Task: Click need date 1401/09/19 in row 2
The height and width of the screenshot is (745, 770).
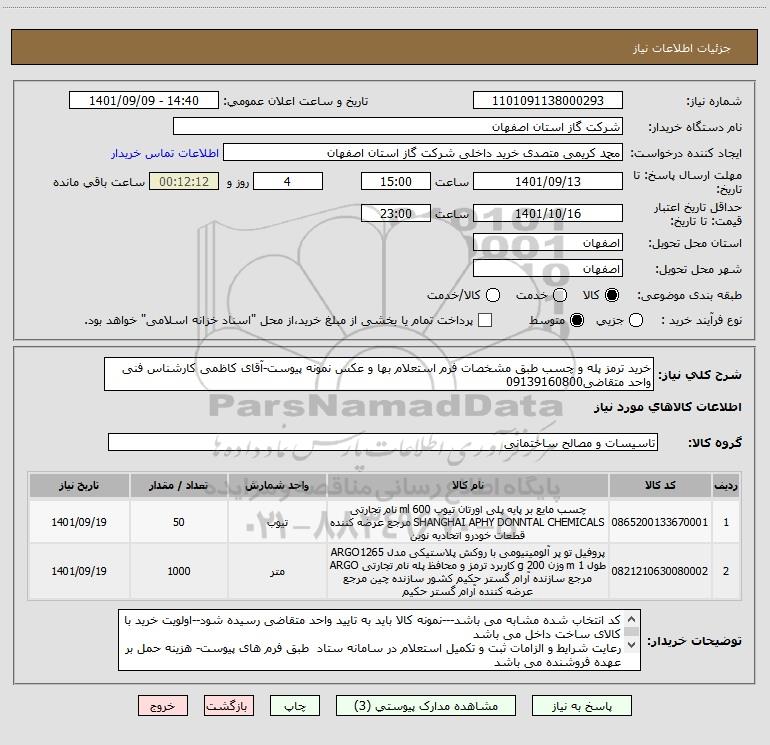Action: [79, 571]
